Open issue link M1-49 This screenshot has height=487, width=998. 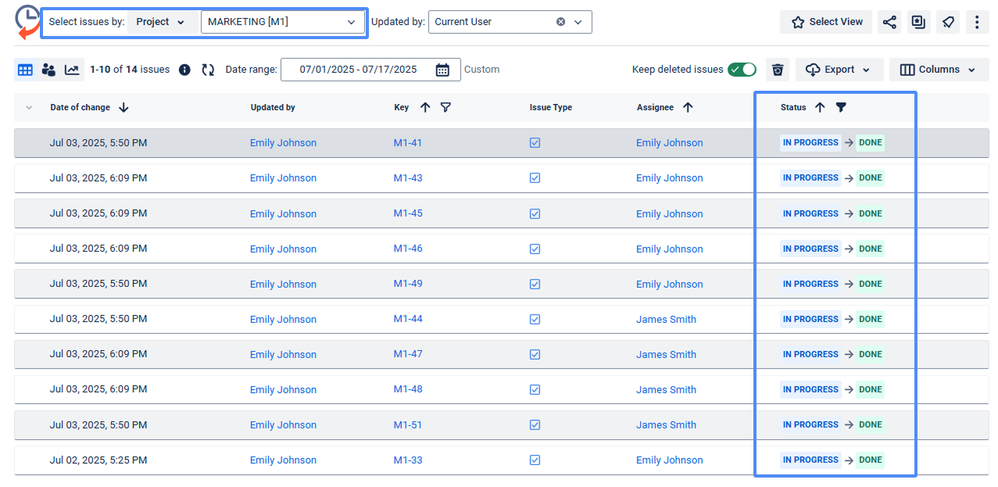pos(407,284)
